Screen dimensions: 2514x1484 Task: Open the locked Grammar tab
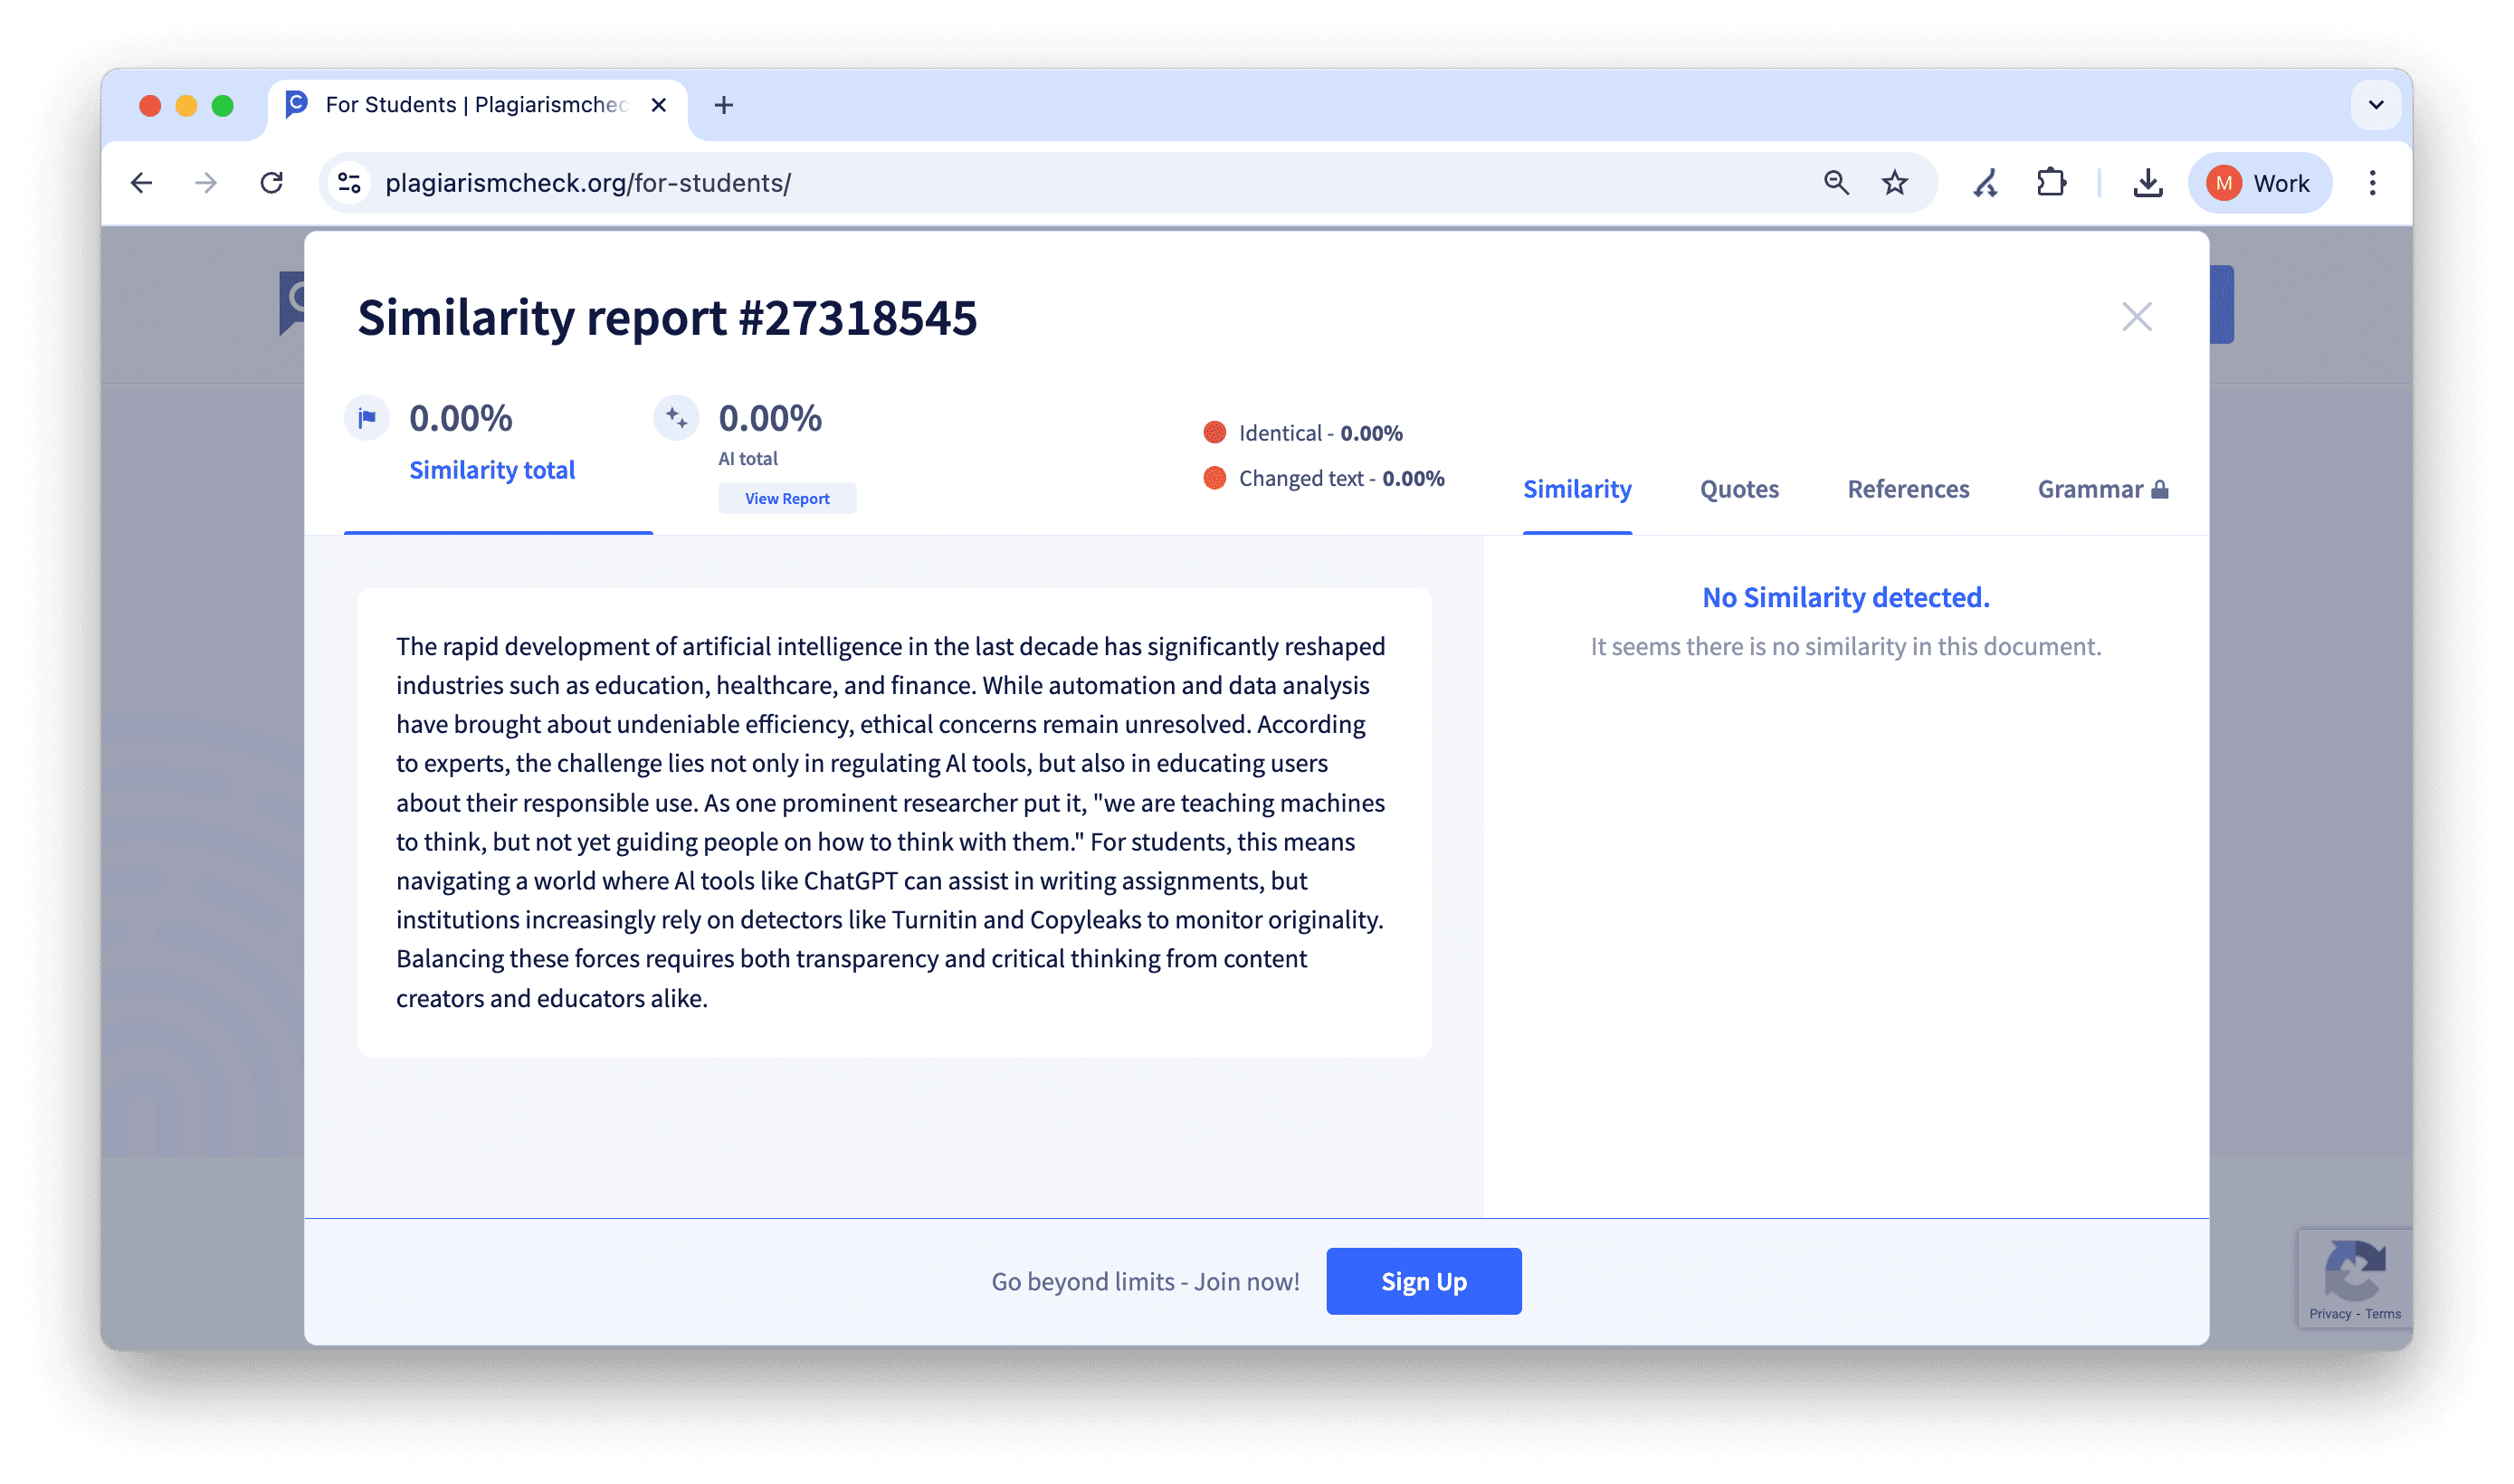tap(2102, 489)
